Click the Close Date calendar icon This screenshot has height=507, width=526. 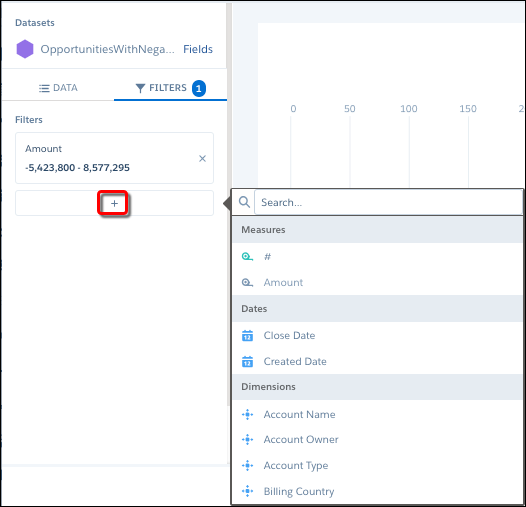point(248,335)
